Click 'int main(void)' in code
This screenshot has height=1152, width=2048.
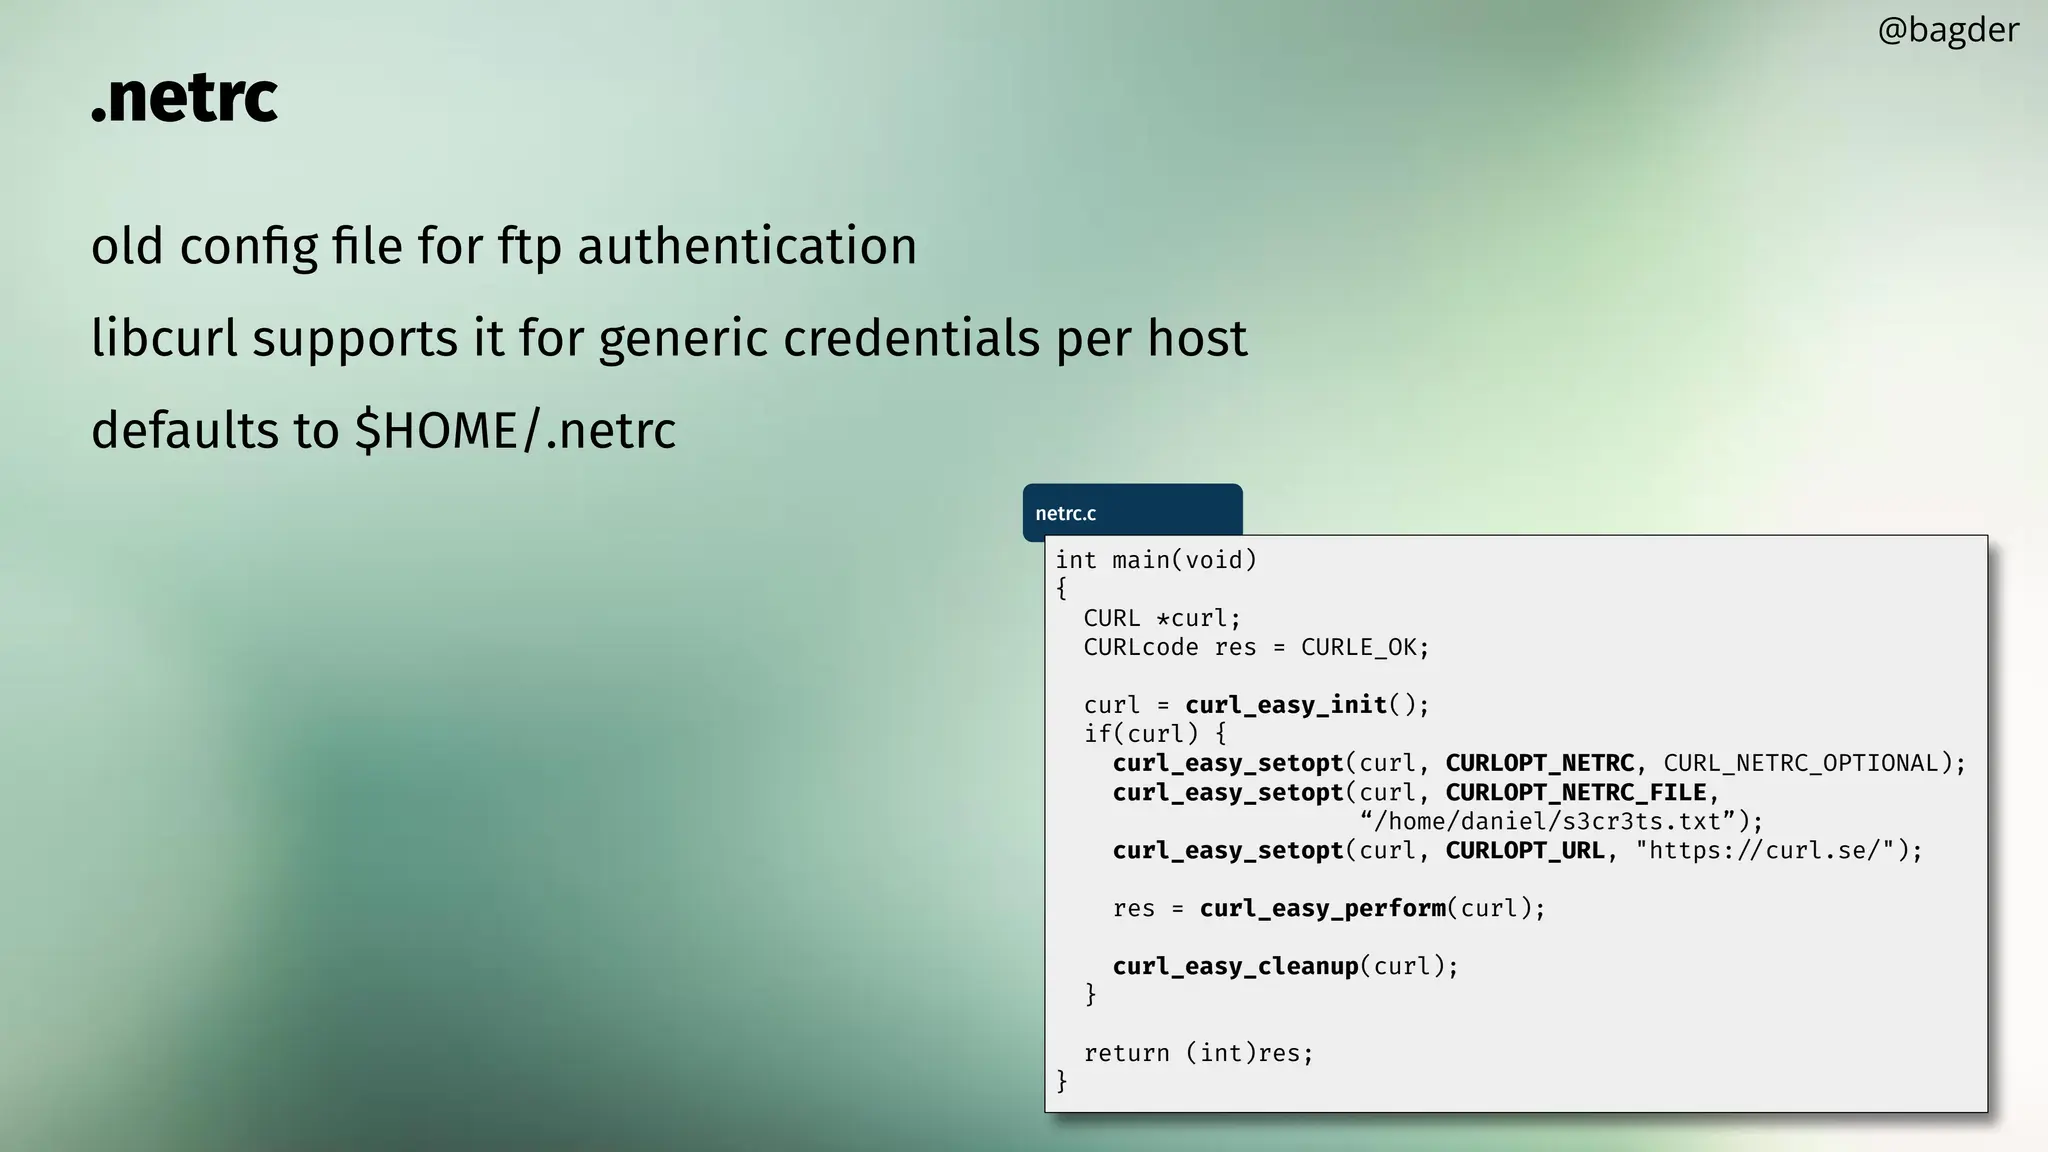tap(1156, 560)
